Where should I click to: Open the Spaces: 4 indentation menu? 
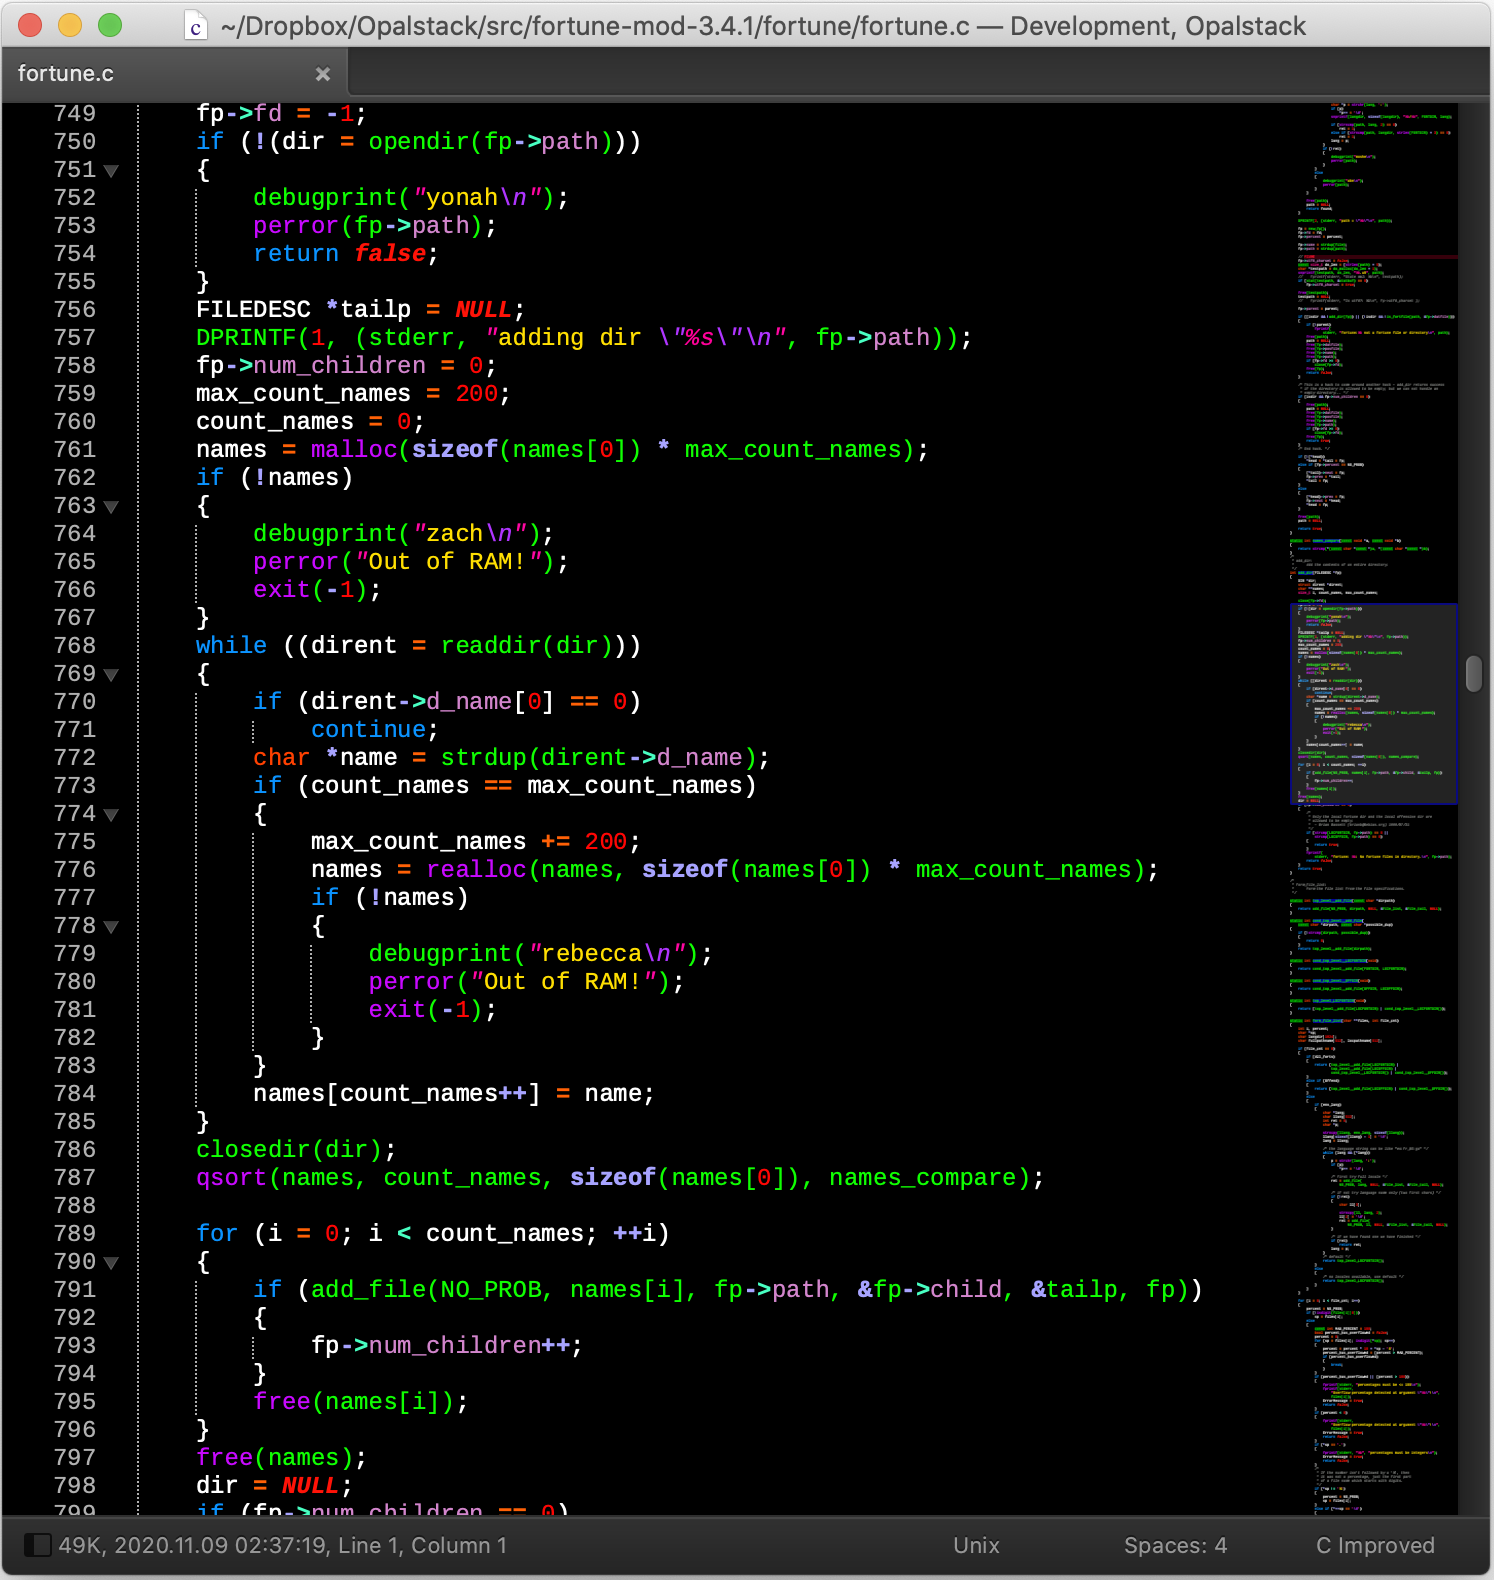point(1175,1545)
